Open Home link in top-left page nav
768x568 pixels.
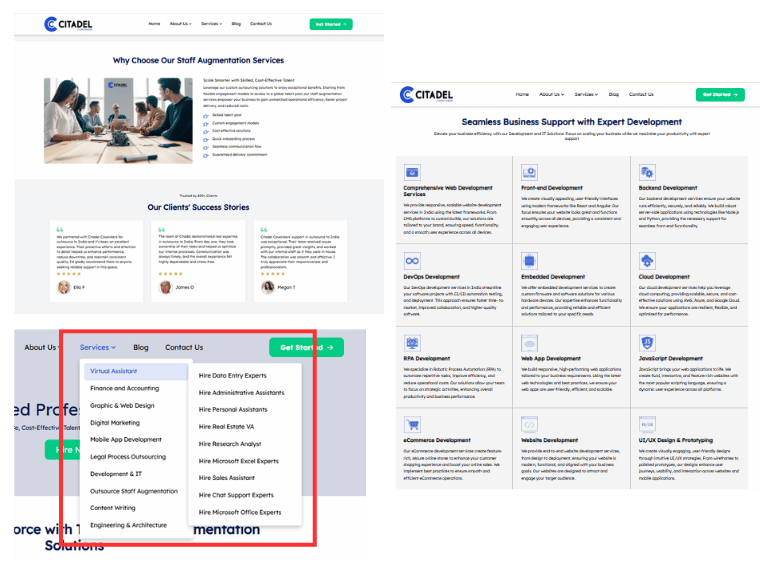pos(154,24)
